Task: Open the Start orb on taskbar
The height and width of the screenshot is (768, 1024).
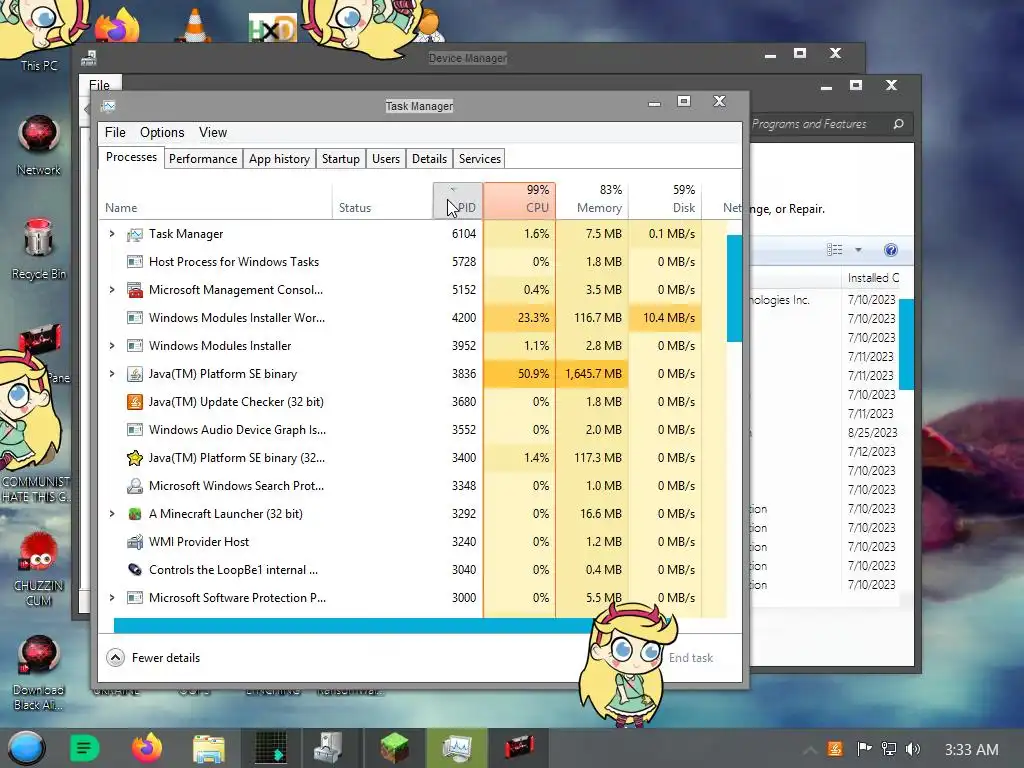Action: pyautogui.click(x=26, y=748)
